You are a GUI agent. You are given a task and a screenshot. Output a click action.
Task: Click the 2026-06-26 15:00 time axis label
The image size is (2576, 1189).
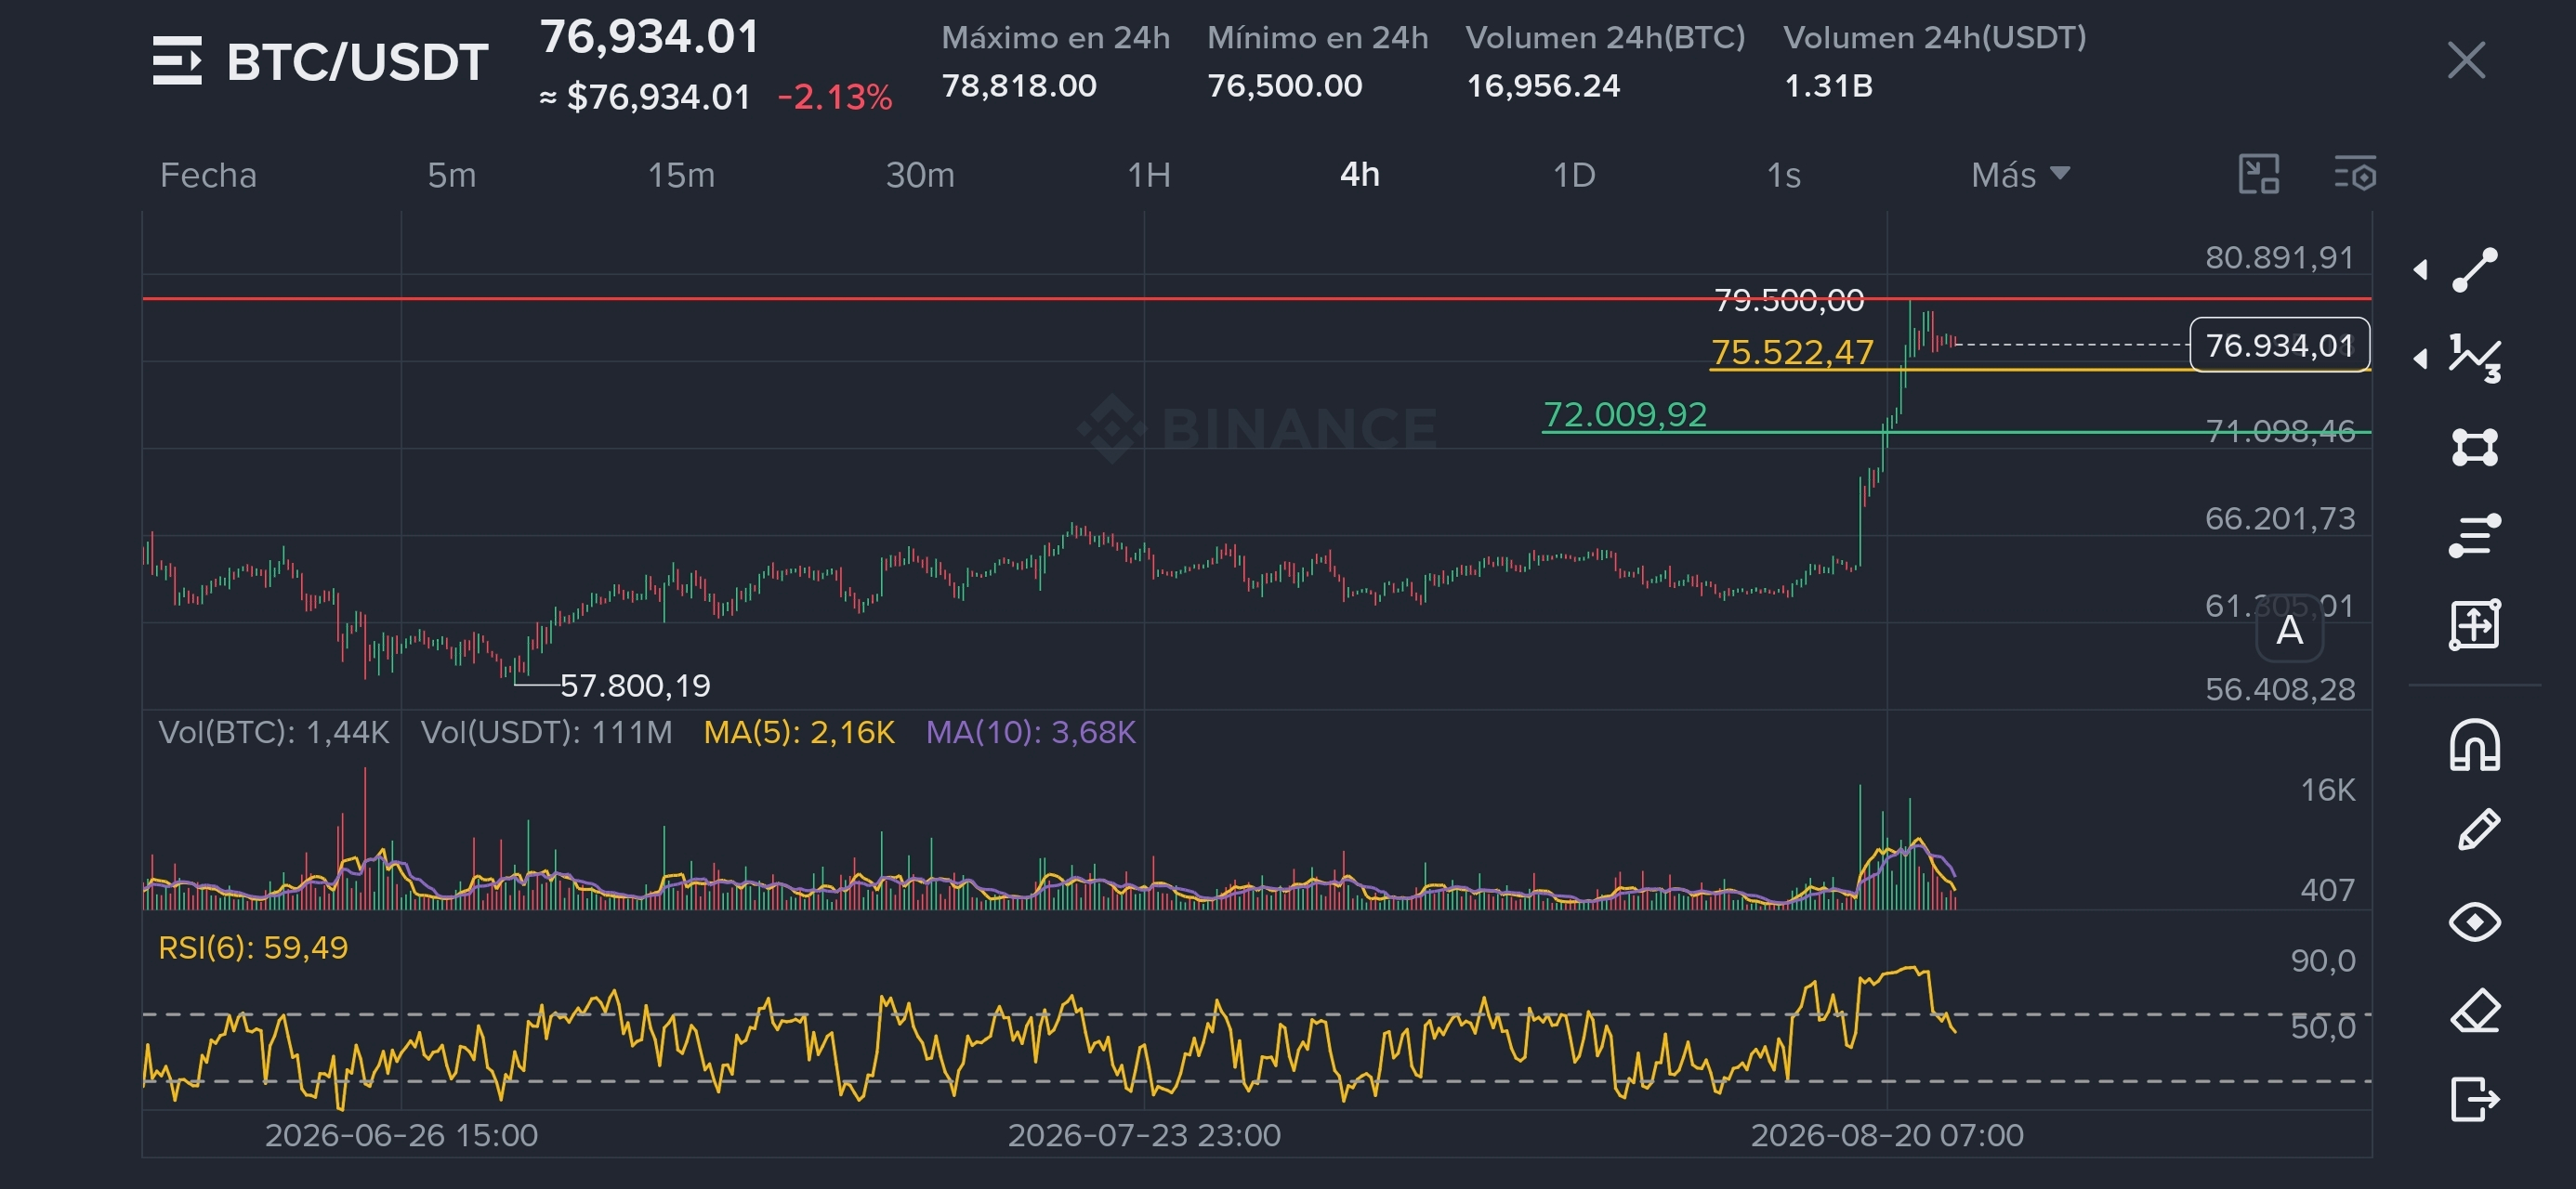click(x=401, y=1135)
